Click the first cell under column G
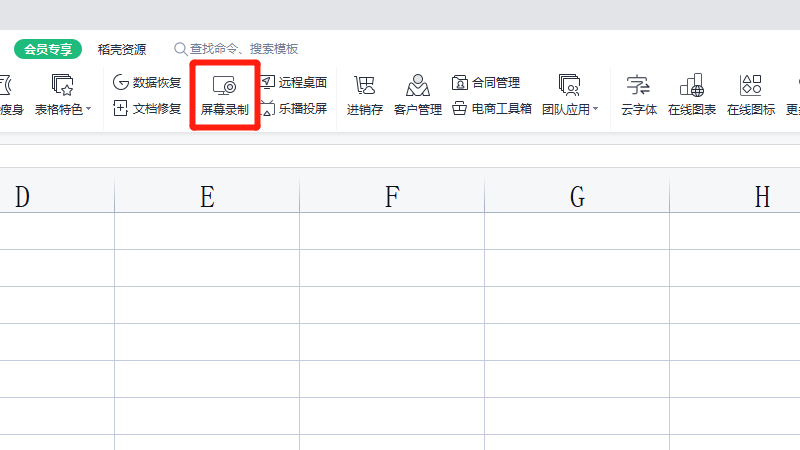Viewport: 800px width, 450px height. [577, 231]
